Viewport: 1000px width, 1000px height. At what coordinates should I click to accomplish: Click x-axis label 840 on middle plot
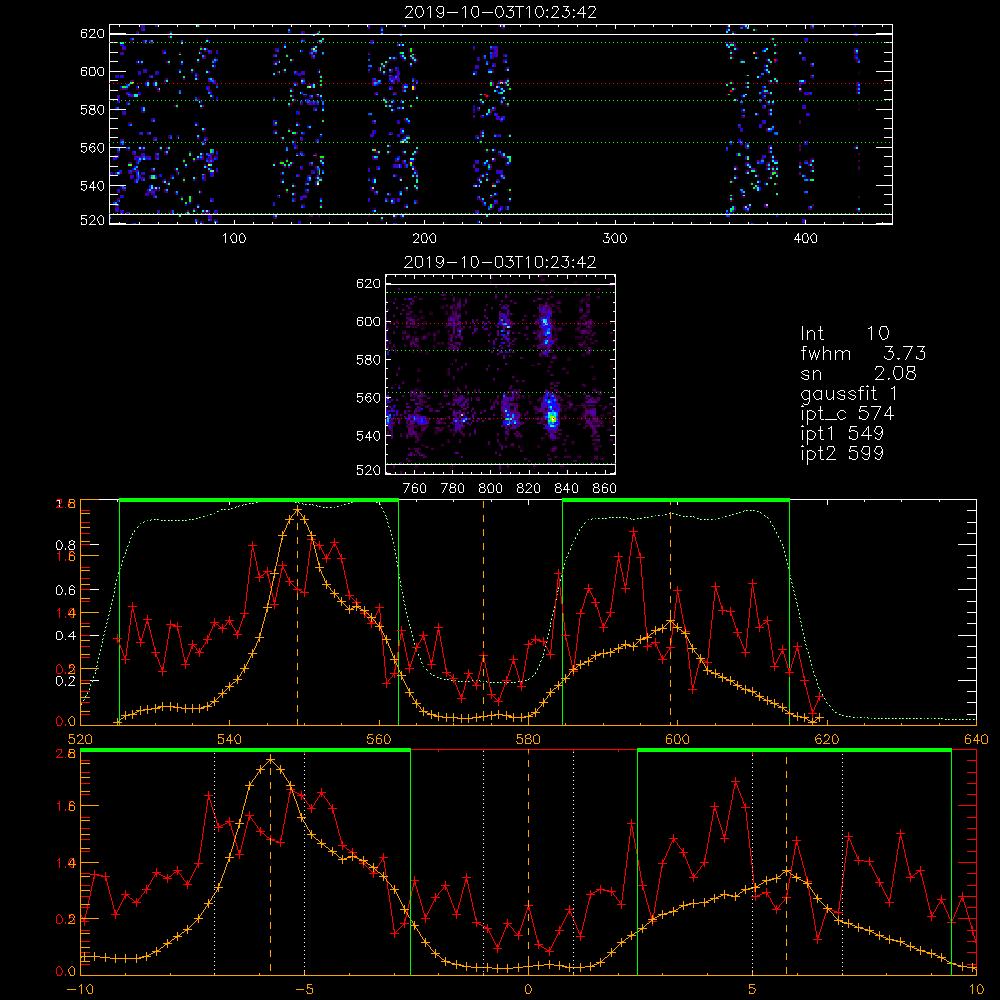[566, 489]
